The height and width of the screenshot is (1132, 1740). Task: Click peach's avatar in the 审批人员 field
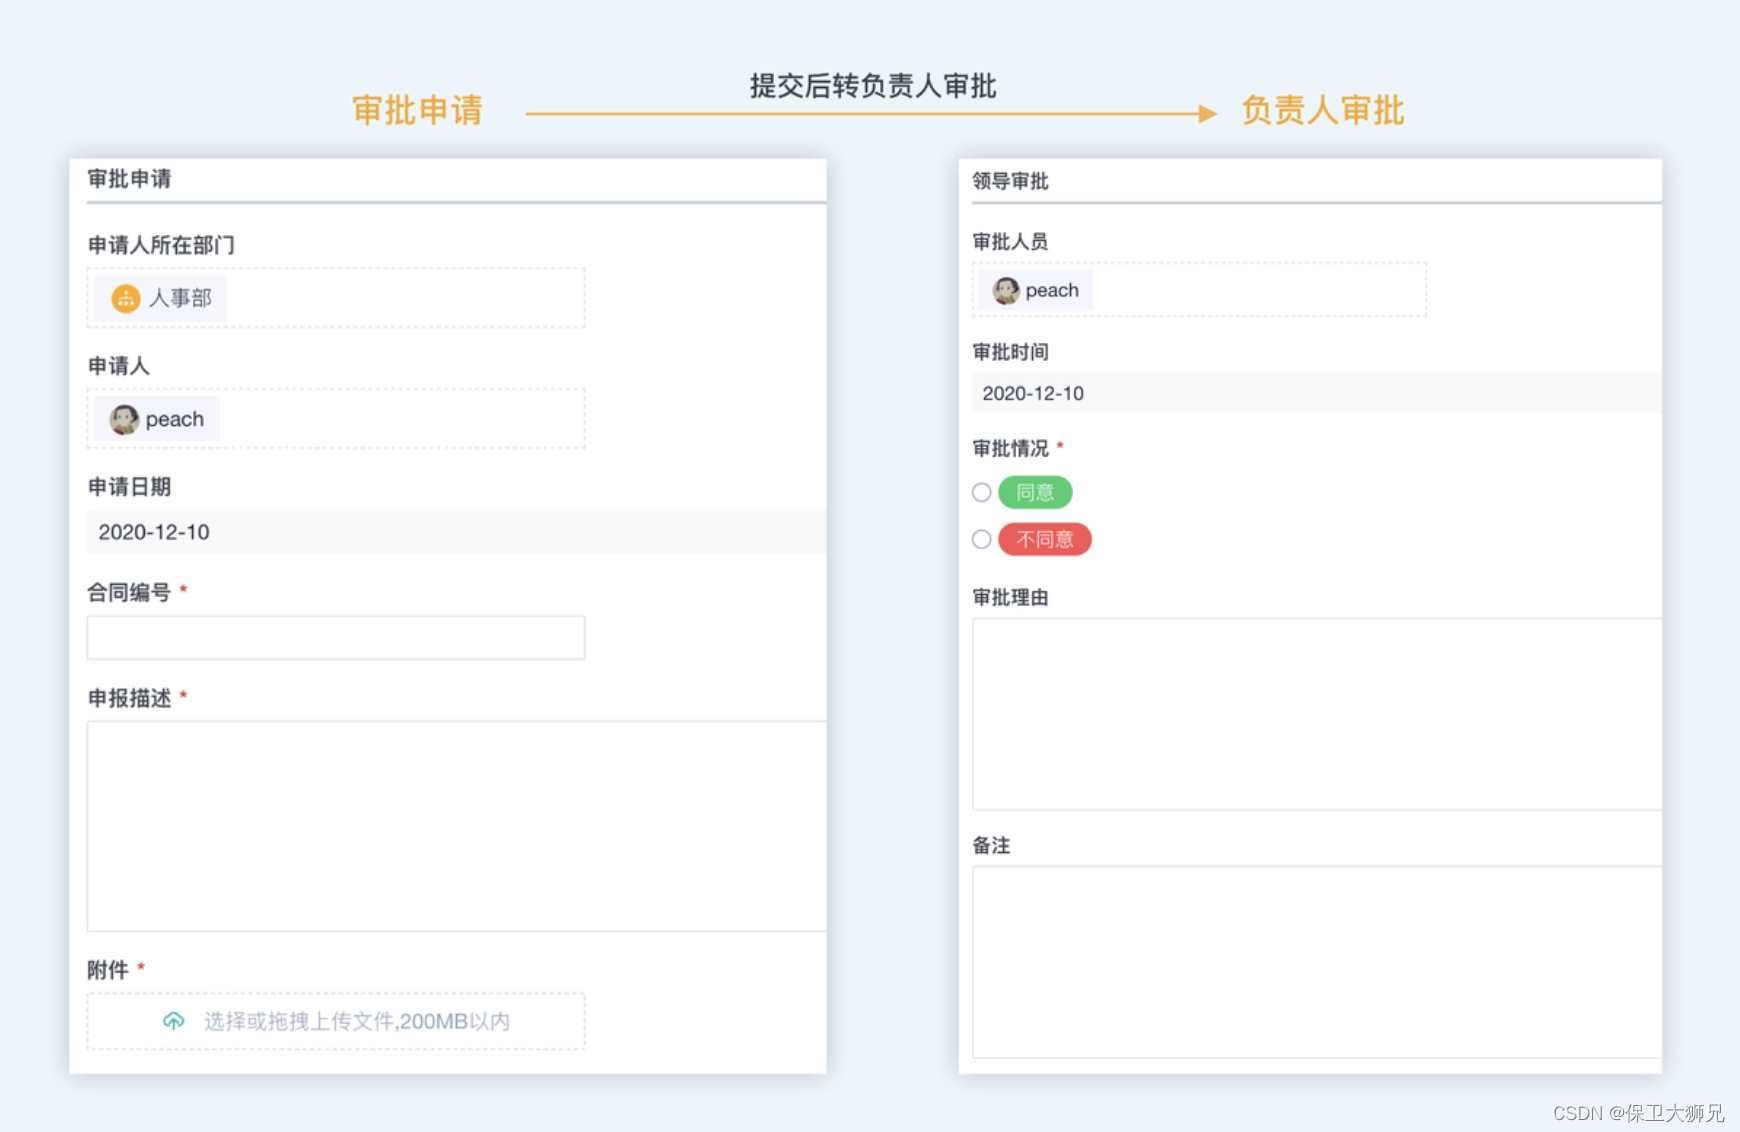point(1006,290)
